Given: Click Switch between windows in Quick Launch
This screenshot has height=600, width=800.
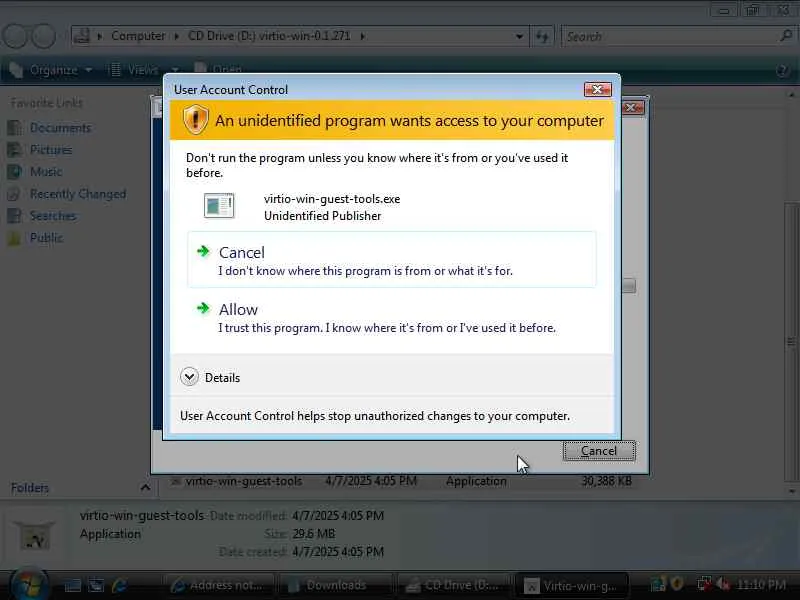Looking at the screenshot, I should click(x=96, y=585).
